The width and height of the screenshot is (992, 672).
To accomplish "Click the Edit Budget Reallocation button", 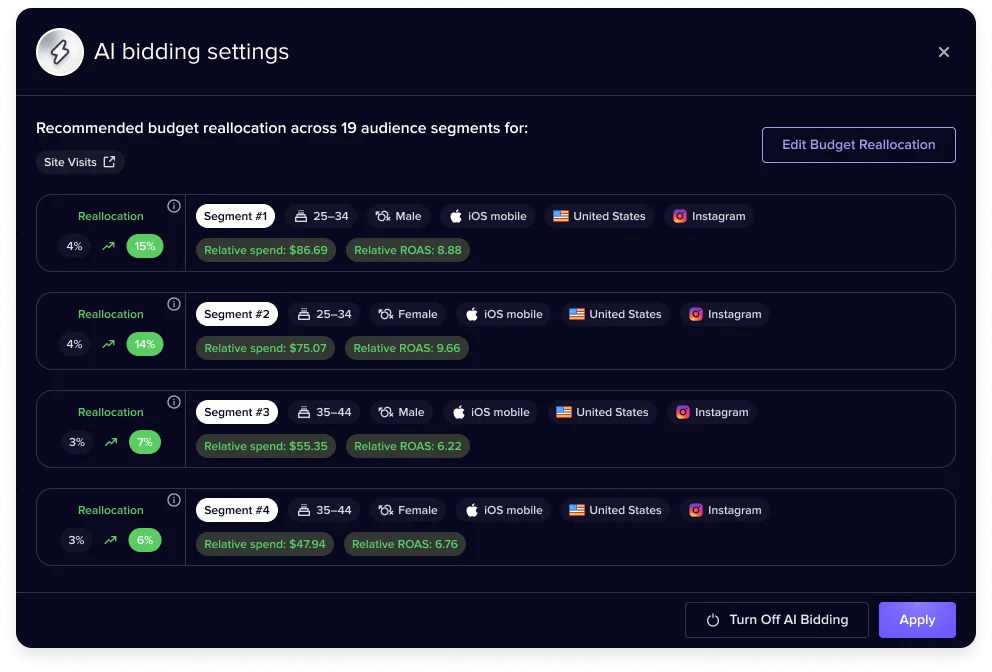I will [859, 145].
